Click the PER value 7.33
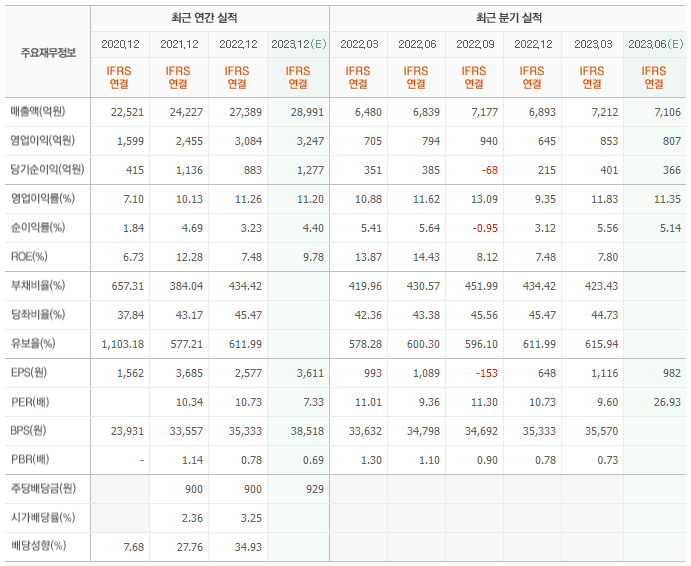This screenshot has height=566, width=691. coord(313,402)
